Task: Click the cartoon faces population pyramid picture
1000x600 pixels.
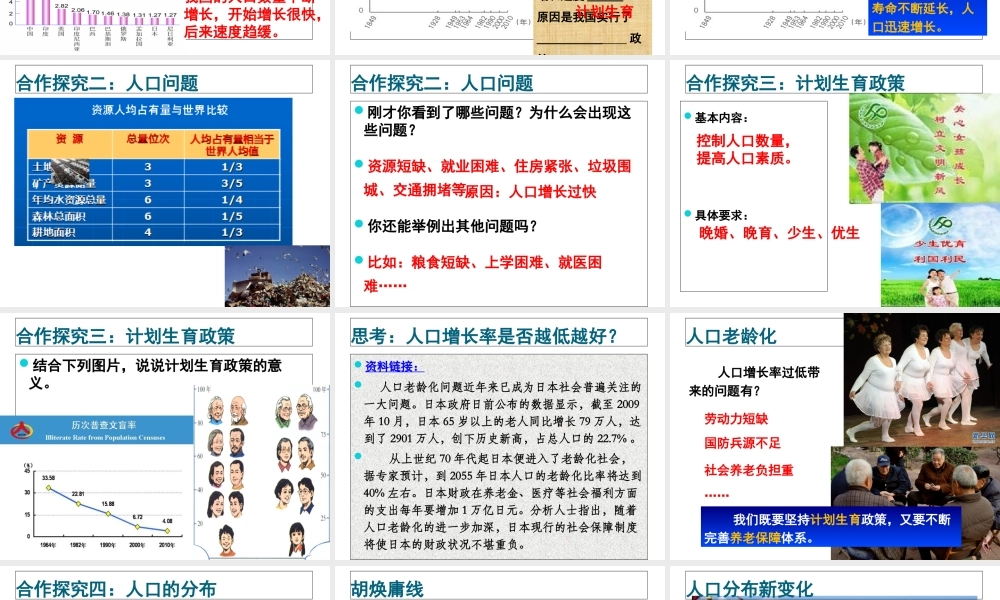Action: 261,472
